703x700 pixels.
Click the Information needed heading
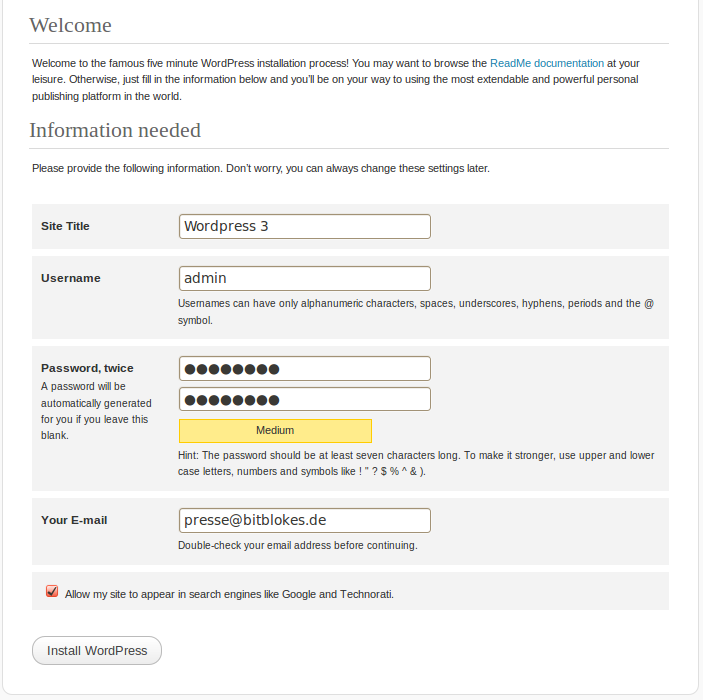[x=115, y=130]
